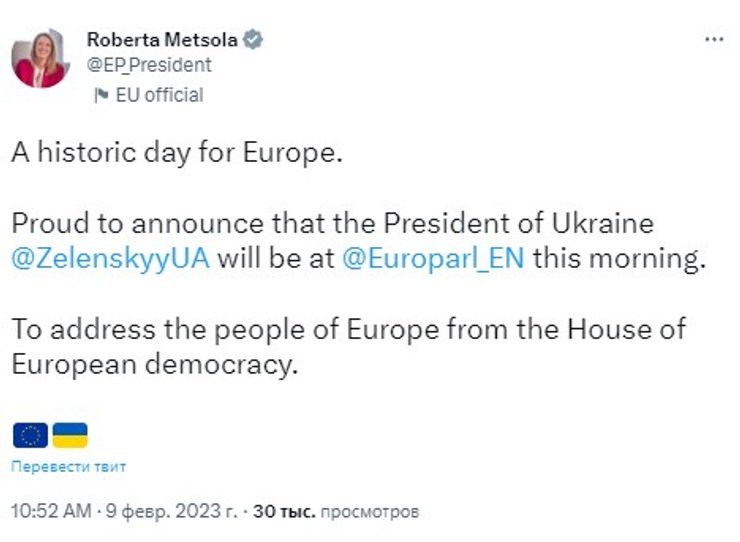Image resolution: width=740 pixels, height=542 pixels.
Task: Click the Ukraine flag emoji
Action: click(x=70, y=435)
